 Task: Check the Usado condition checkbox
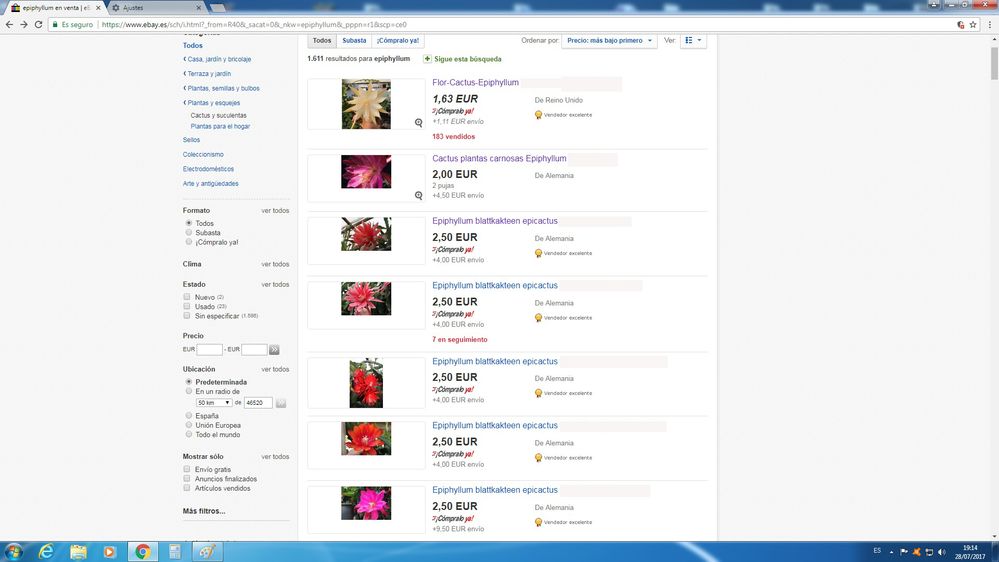coord(187,306)
